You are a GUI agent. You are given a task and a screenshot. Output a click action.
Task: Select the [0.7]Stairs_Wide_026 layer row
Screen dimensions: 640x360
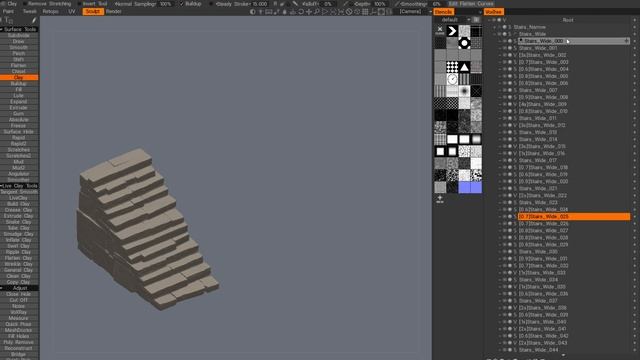click(x=574, y=223)
